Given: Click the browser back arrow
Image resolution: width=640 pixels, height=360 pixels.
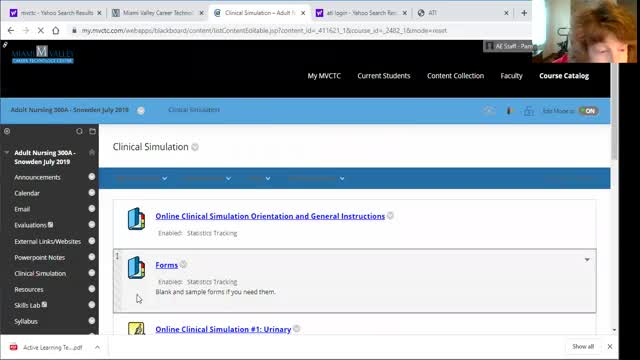Looking at the screenshot, I should click(11, 30).
